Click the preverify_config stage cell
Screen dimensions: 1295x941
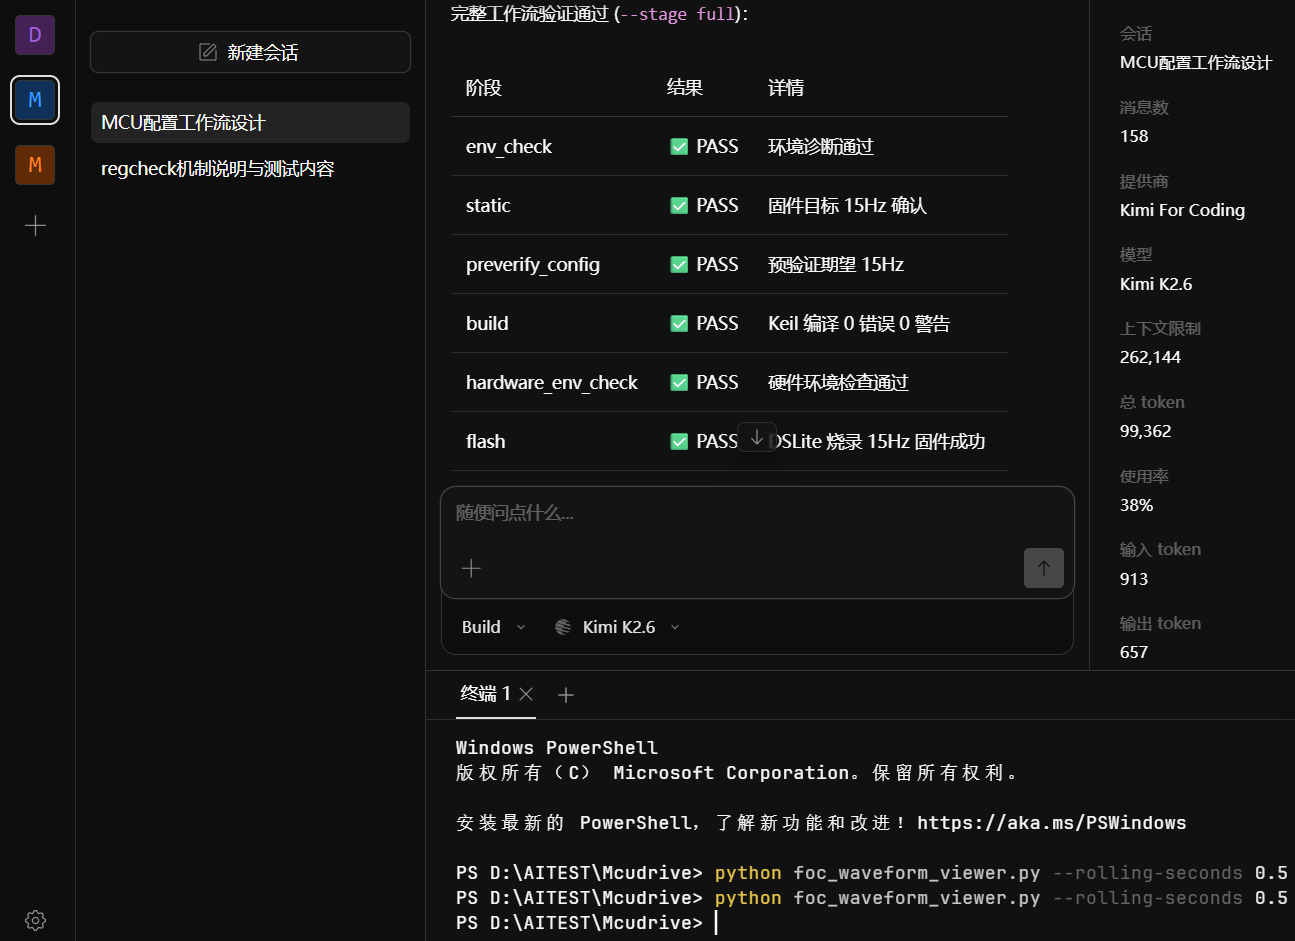tap(533, 265)
